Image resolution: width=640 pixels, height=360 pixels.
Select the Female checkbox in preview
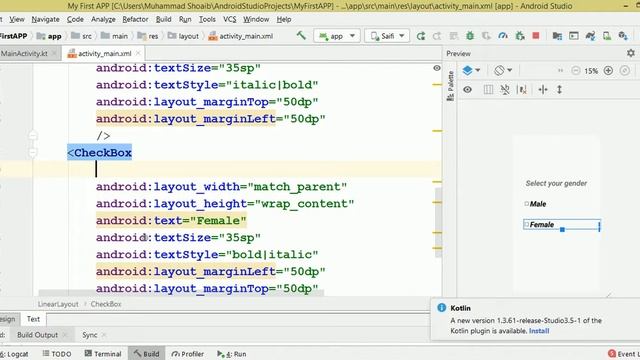(562, 225)
